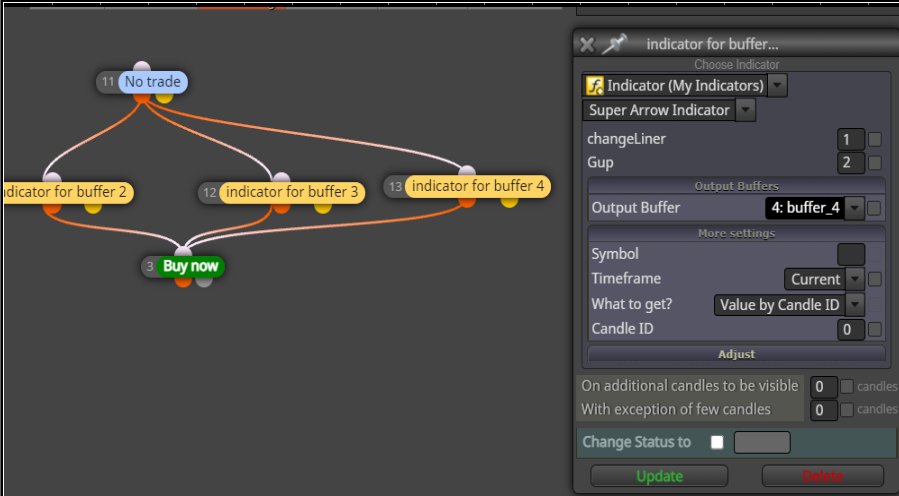Click the block number 3 badge

tap(150, 267)
